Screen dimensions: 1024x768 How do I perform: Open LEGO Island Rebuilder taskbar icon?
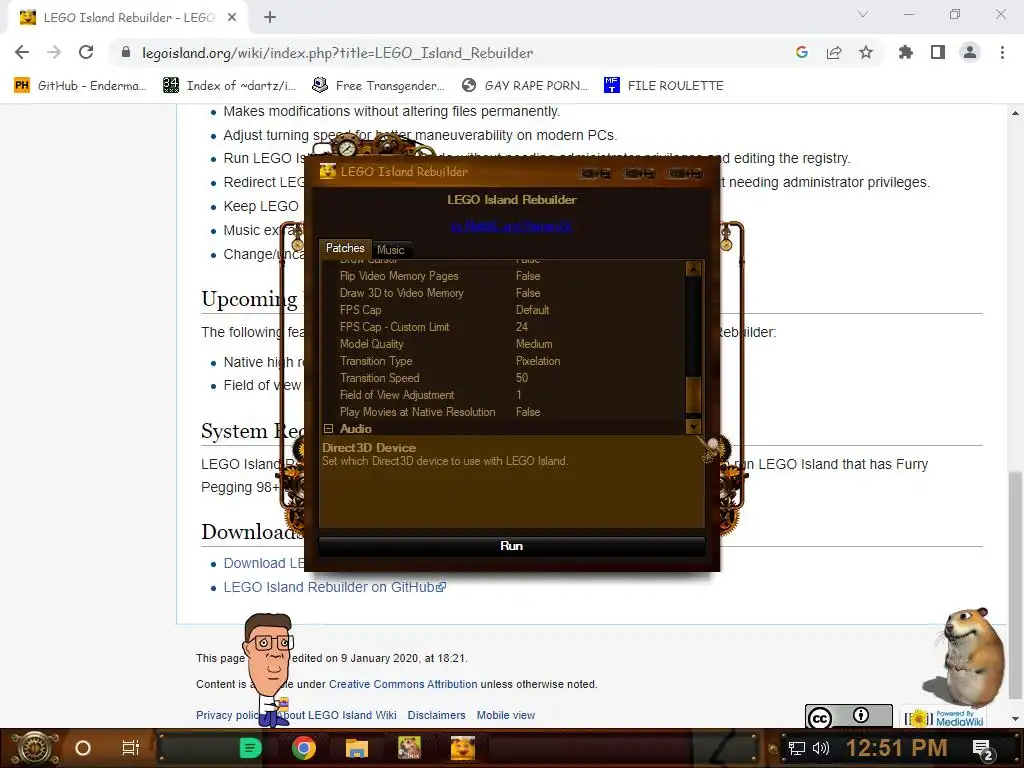click(x=462, y=748)
